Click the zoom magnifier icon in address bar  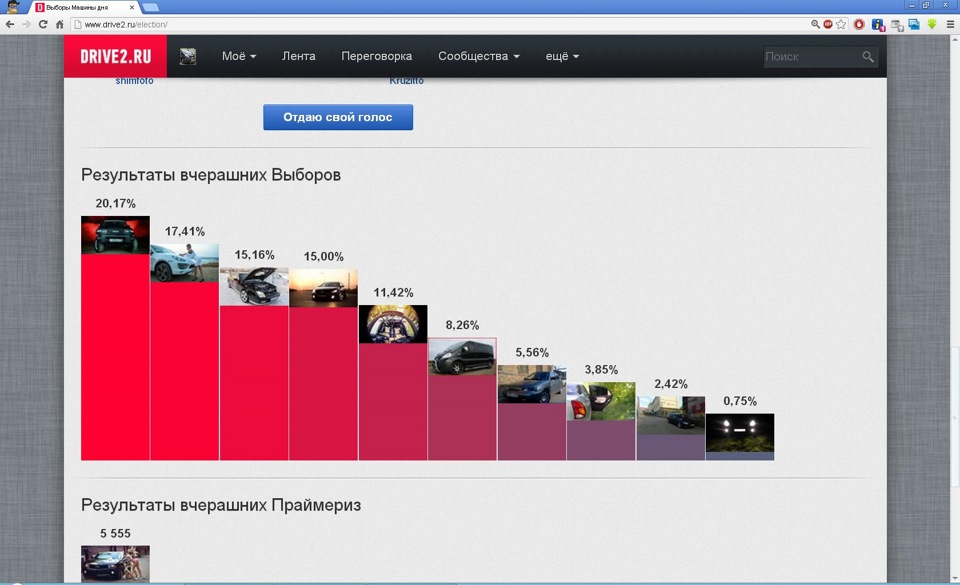pos(815,24)
